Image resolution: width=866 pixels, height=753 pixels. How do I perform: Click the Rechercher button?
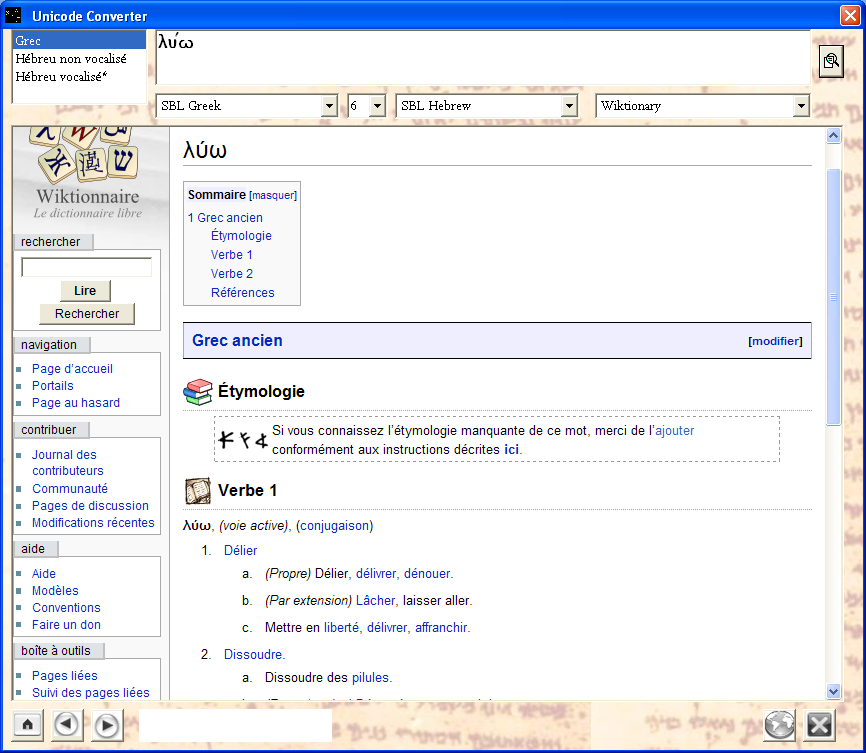point(87,314)
